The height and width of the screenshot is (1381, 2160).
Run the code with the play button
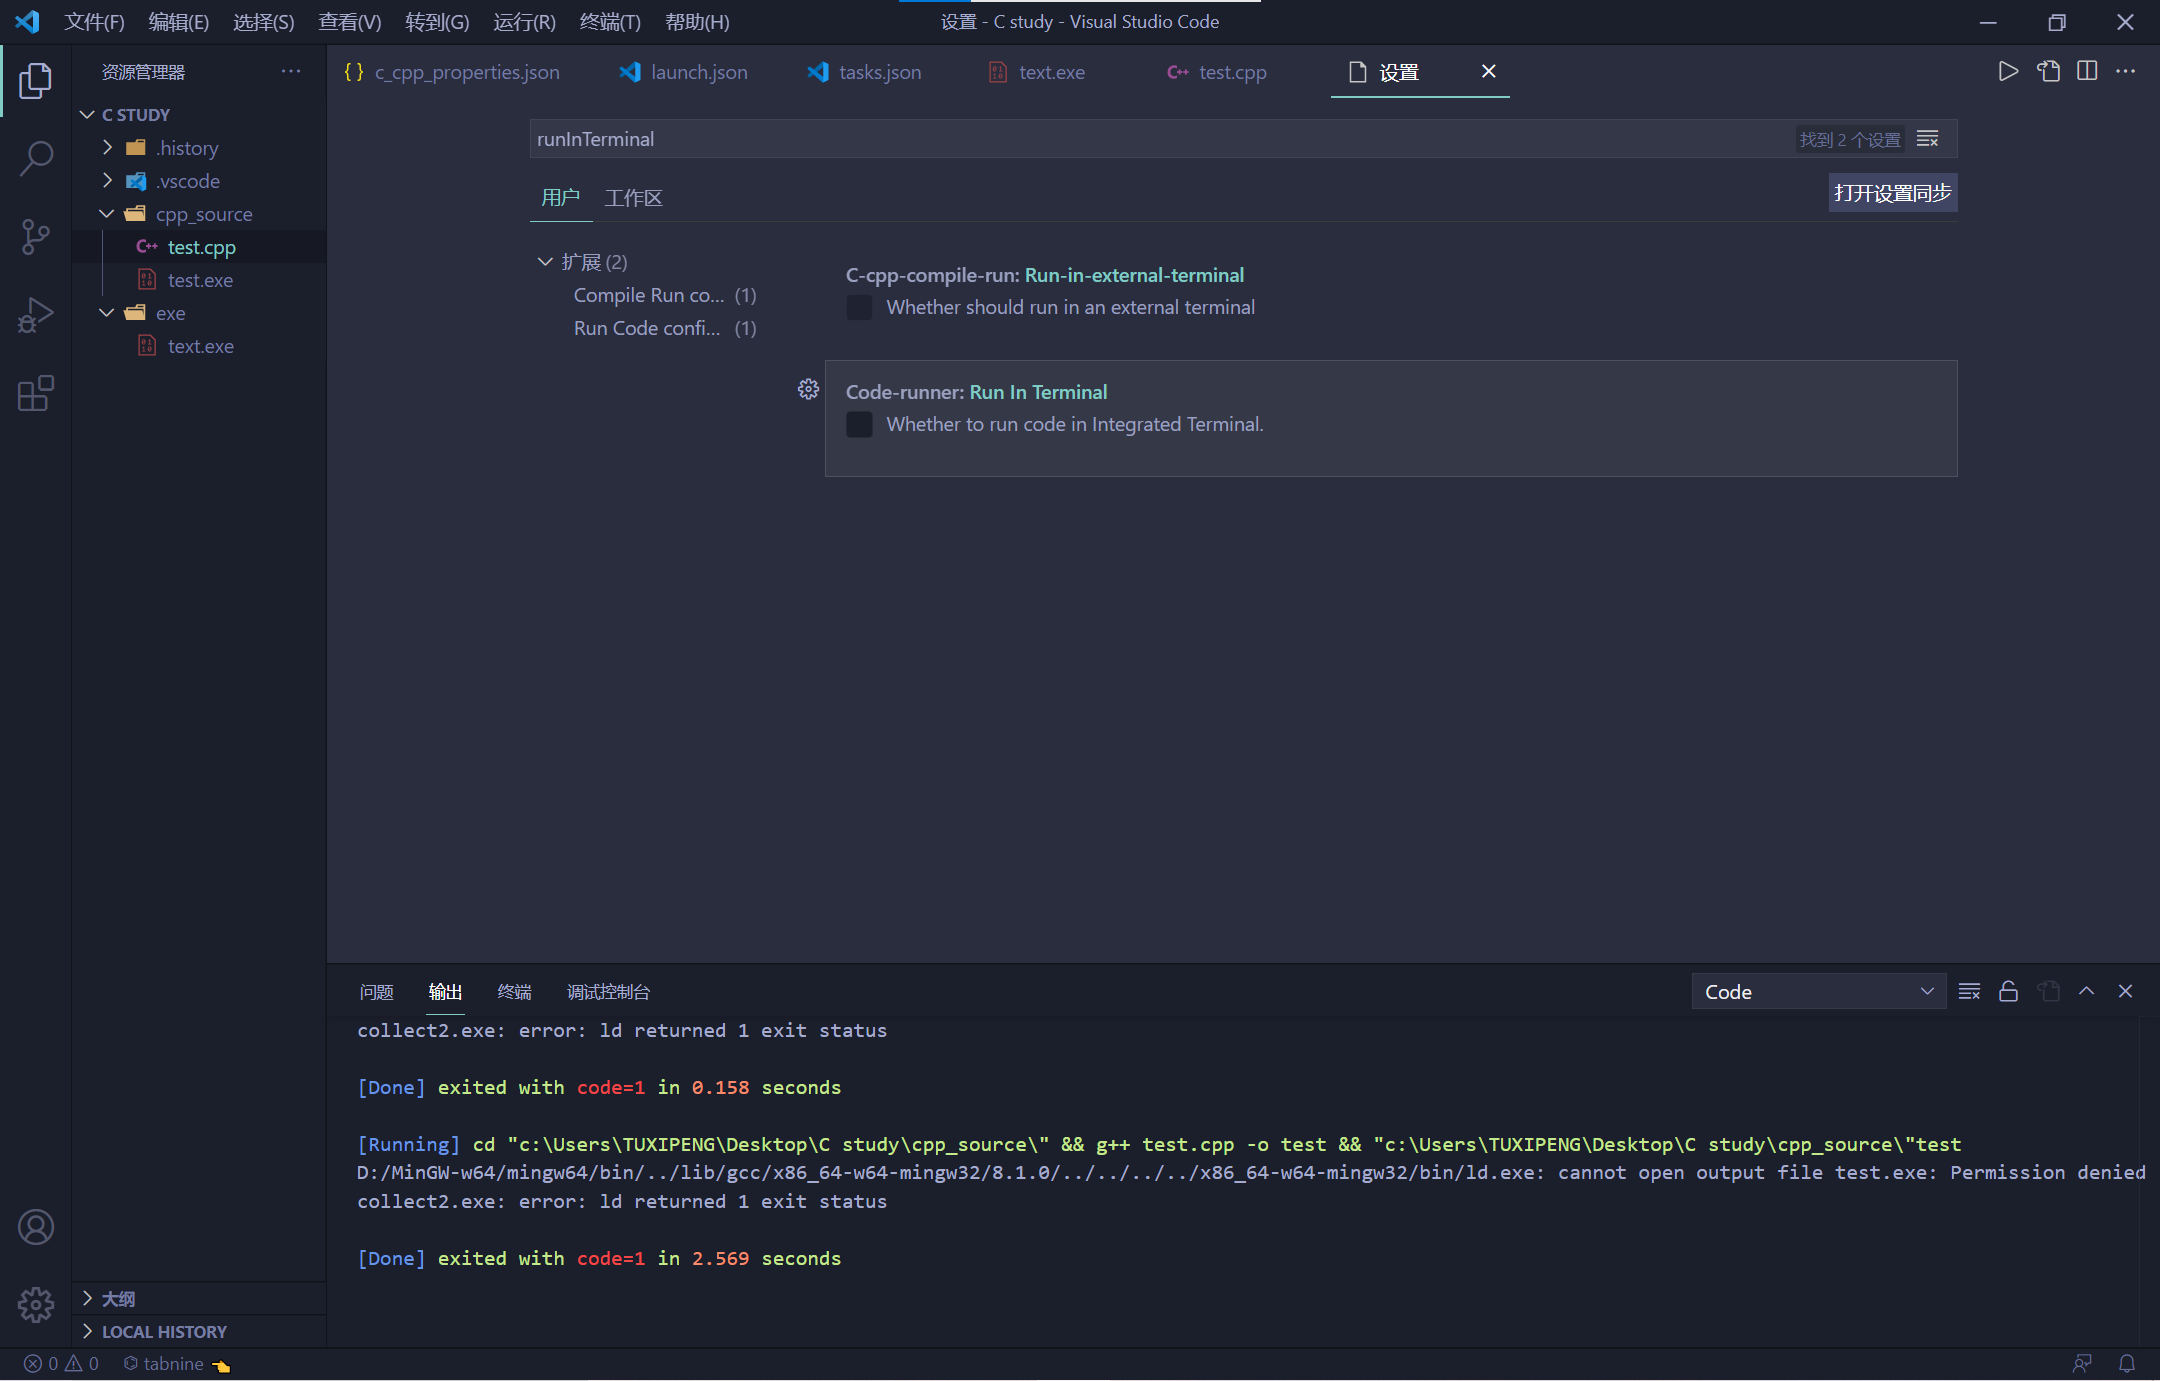pyautogui.click(x=2008, y=71)
